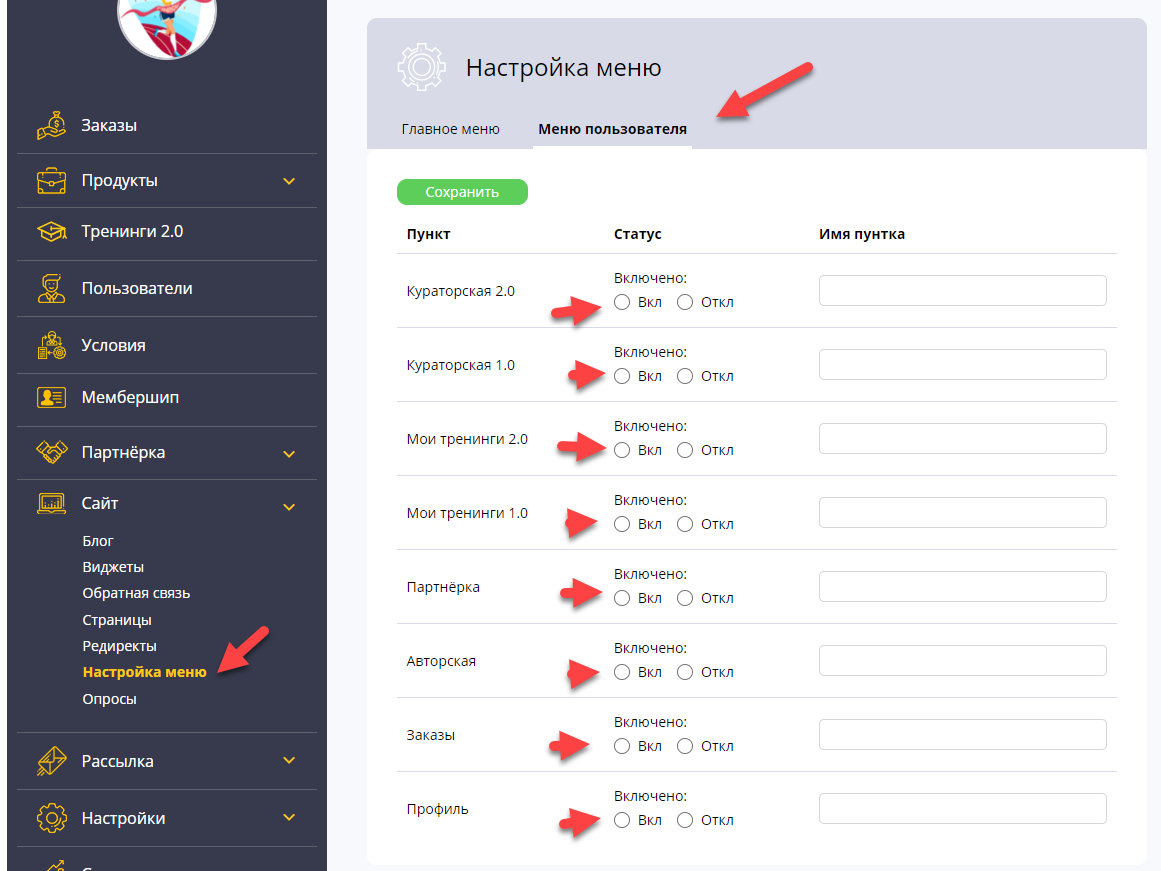Open Мембершип in the sidebar

coord(130,397)
